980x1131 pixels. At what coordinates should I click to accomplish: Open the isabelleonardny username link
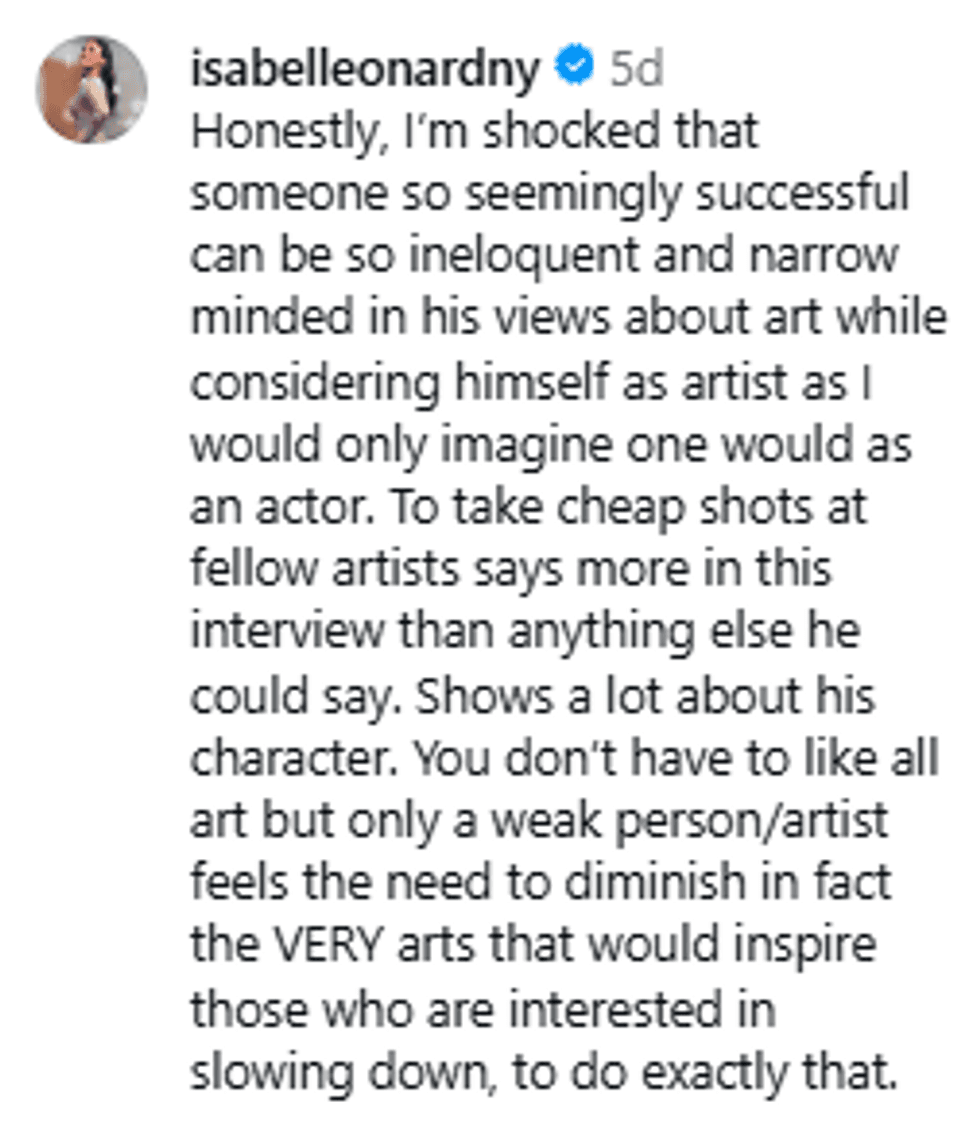pyautogui.click(x=365, y=68)
